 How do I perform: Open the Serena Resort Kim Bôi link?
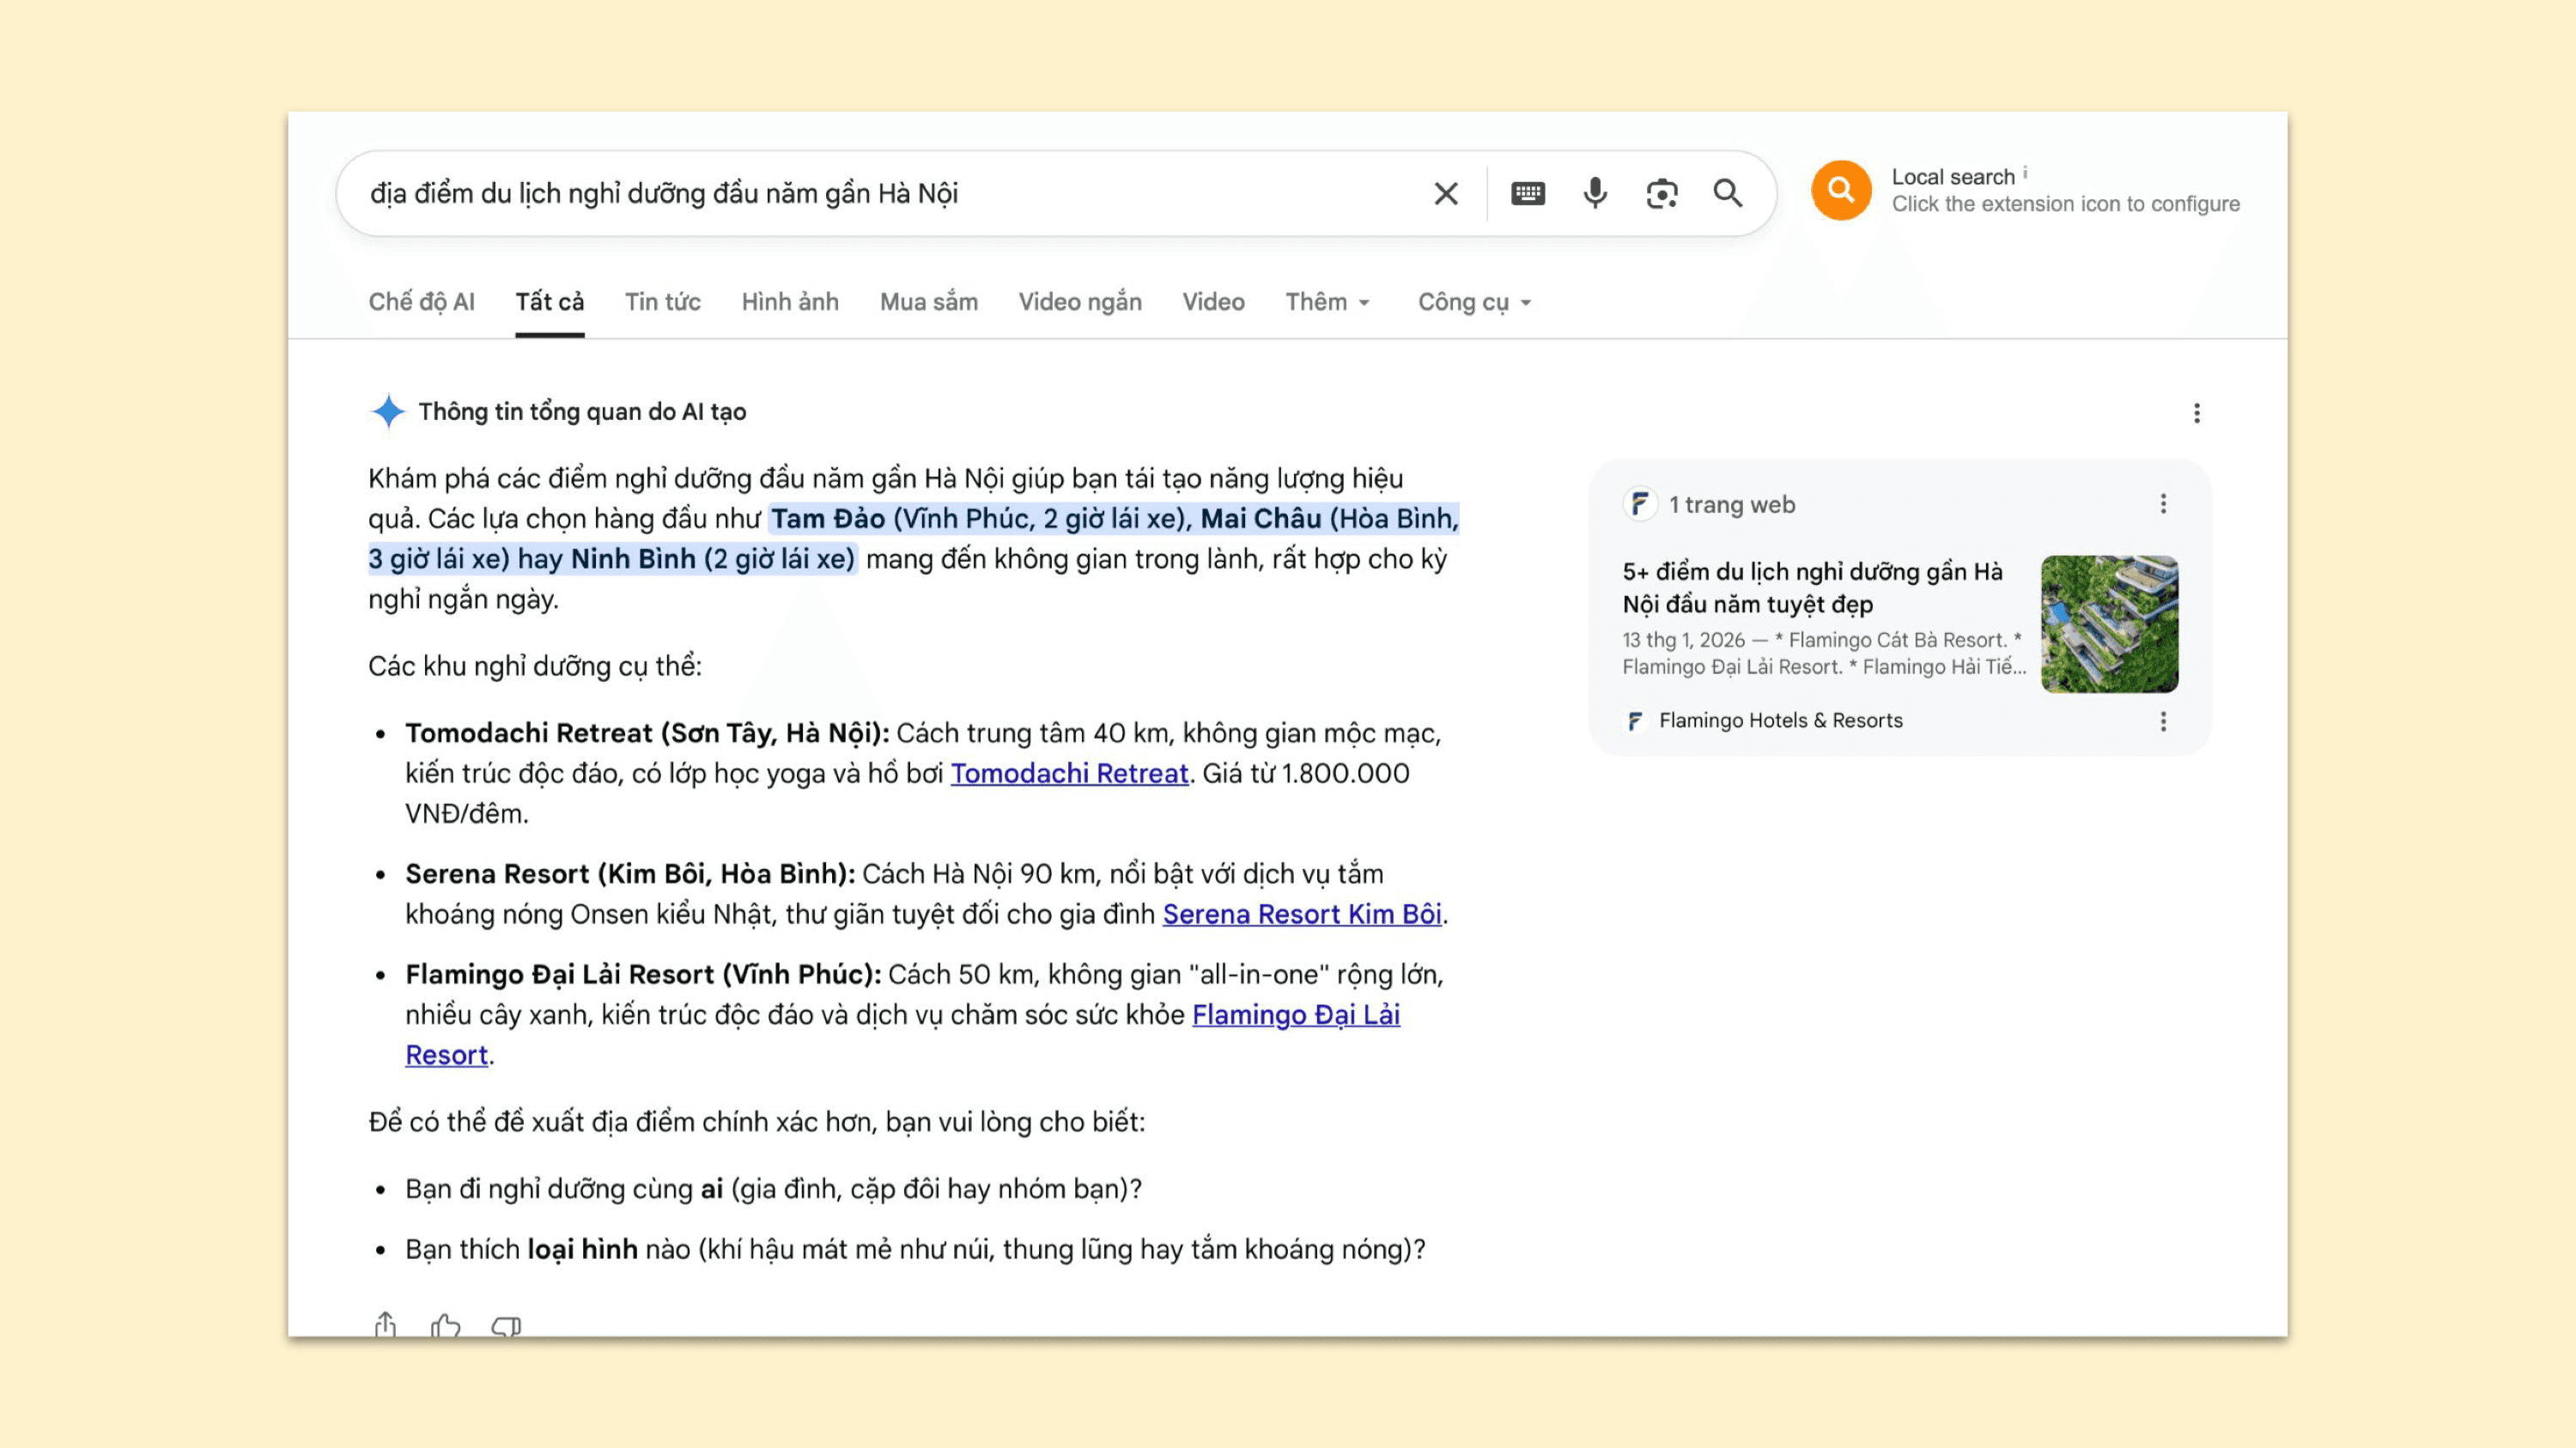pos(1302,914)
